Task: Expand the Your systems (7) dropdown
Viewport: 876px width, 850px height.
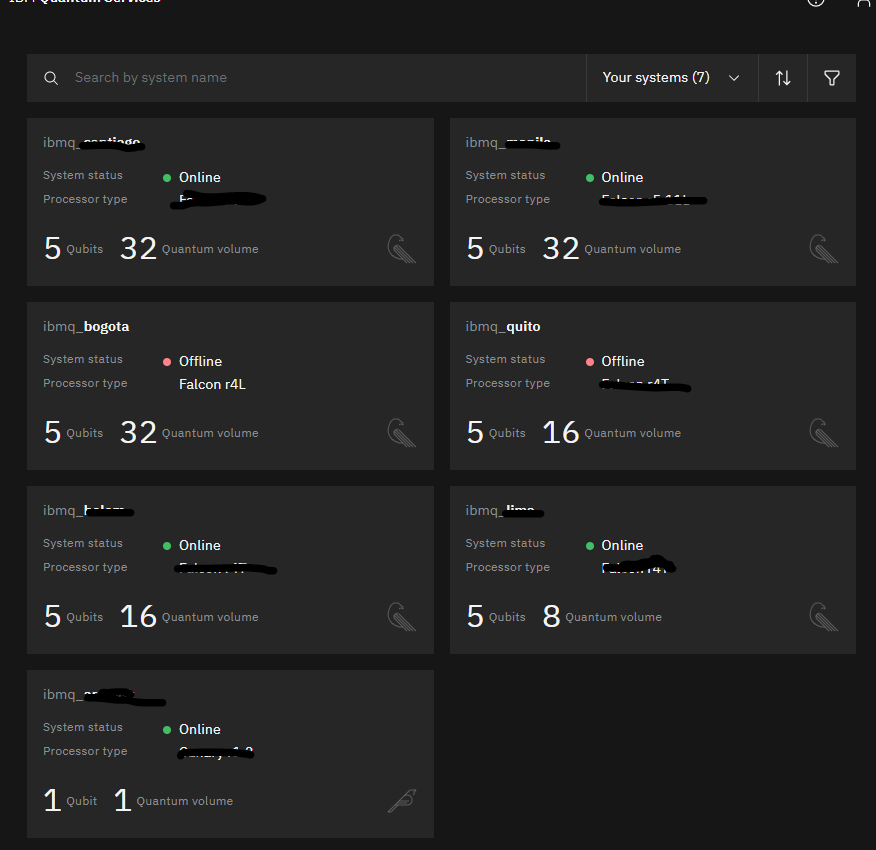Action: click(672, 78)
